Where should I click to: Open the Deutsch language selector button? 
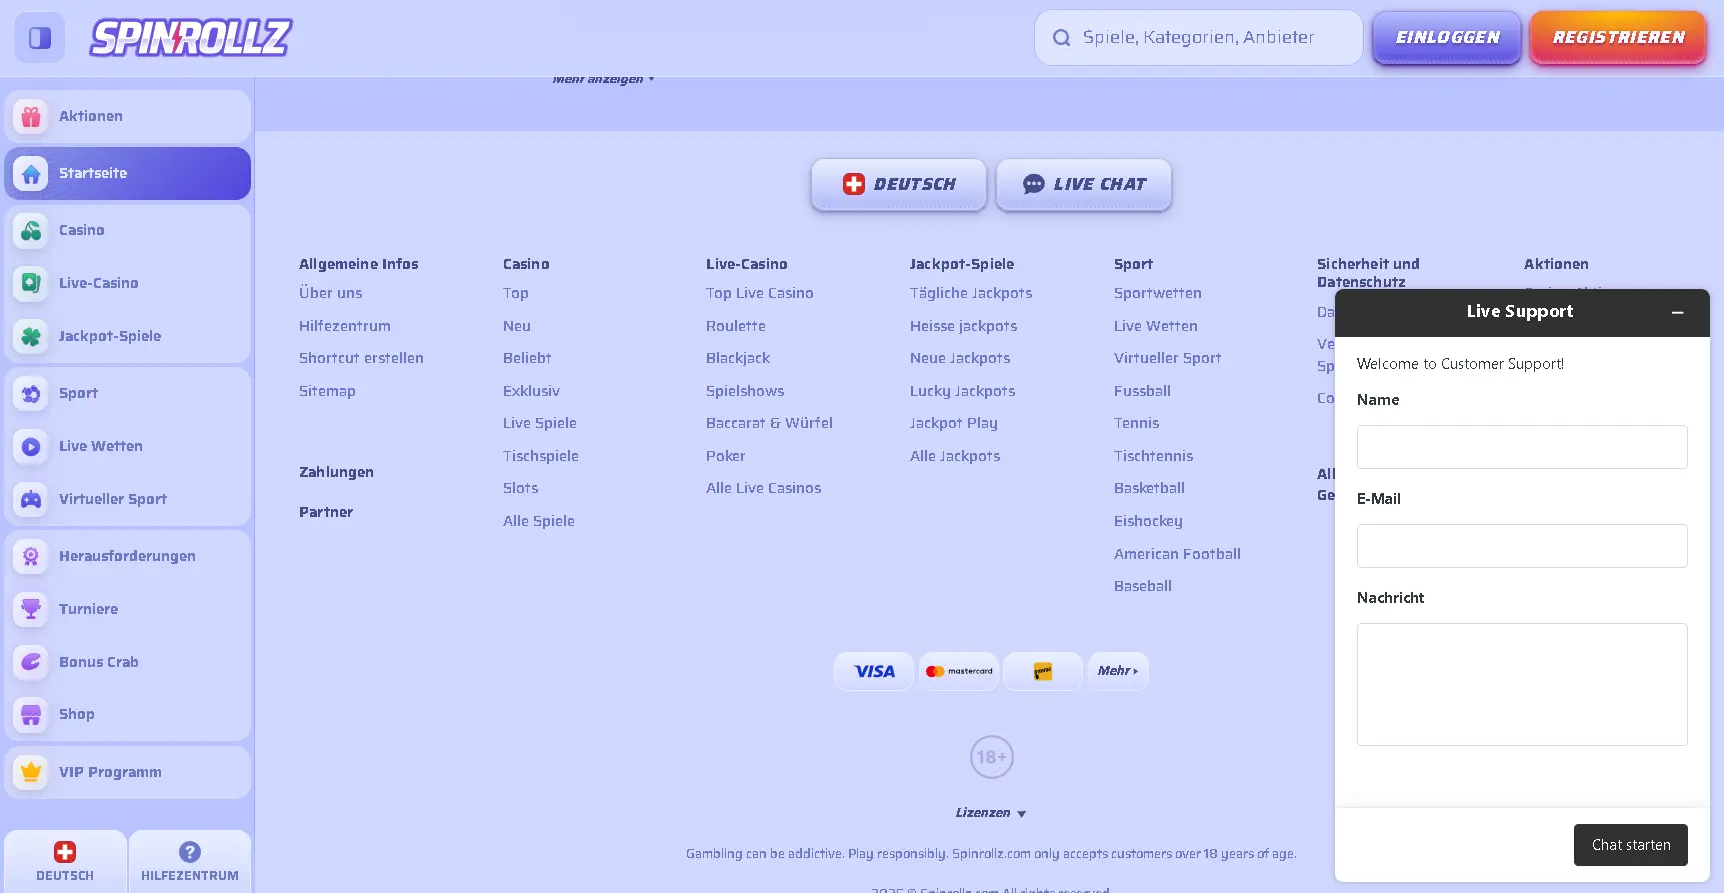coord(898,185)
